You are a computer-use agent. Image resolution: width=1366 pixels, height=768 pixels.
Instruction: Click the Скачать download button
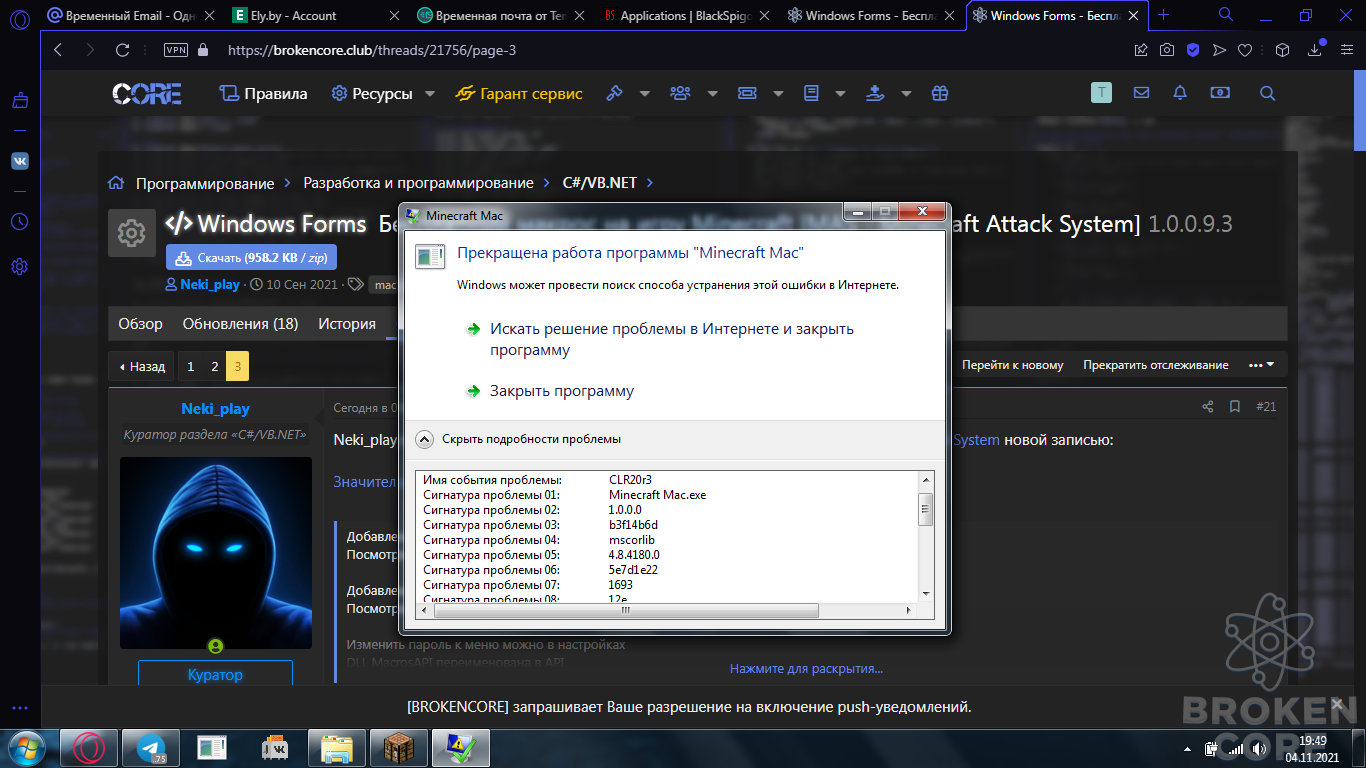[251, 257]
